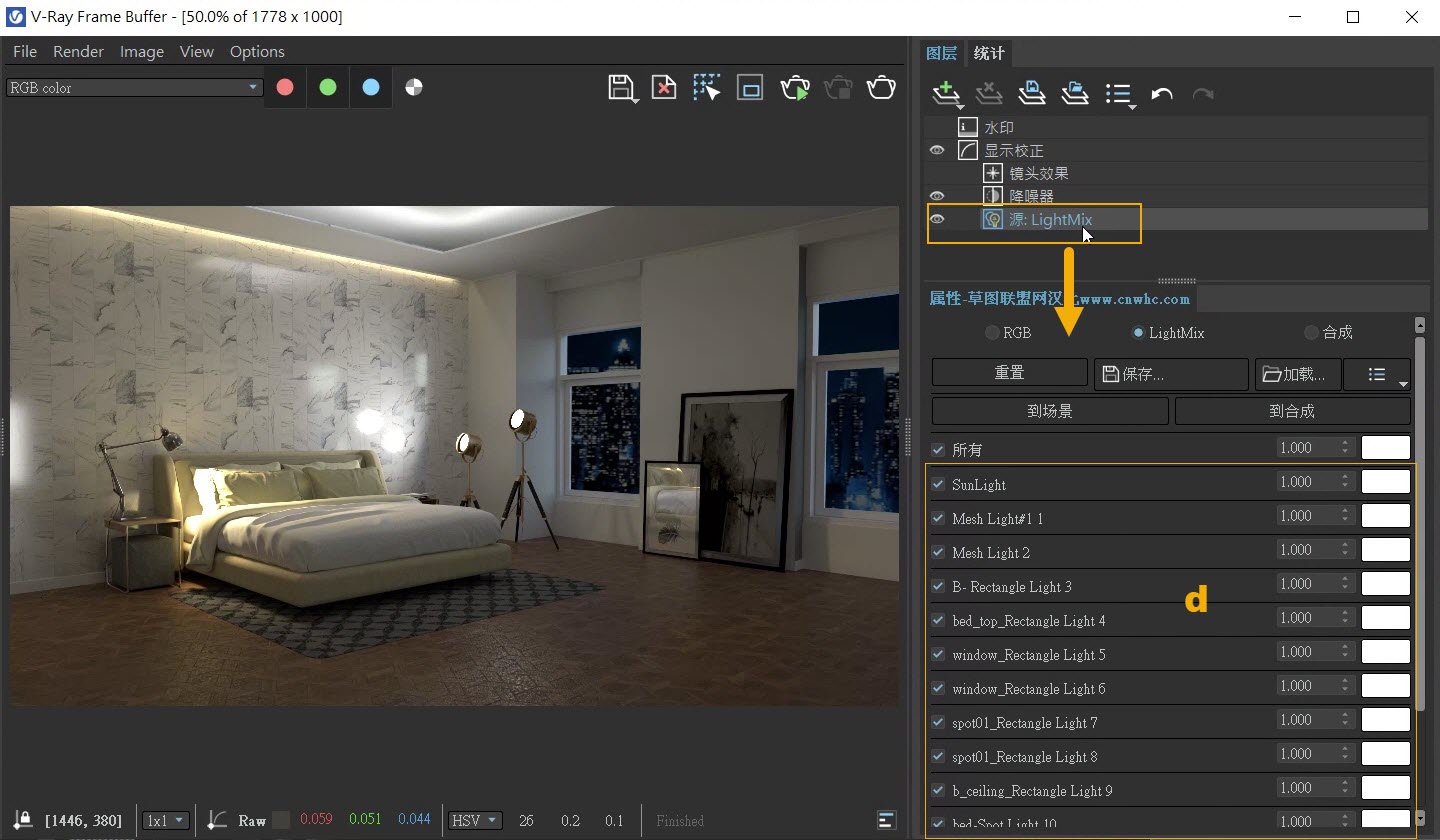Click the add layer icon with green plus
Image resolution: width=1440 pixels, height=840 pixels.
coord(945,94)
